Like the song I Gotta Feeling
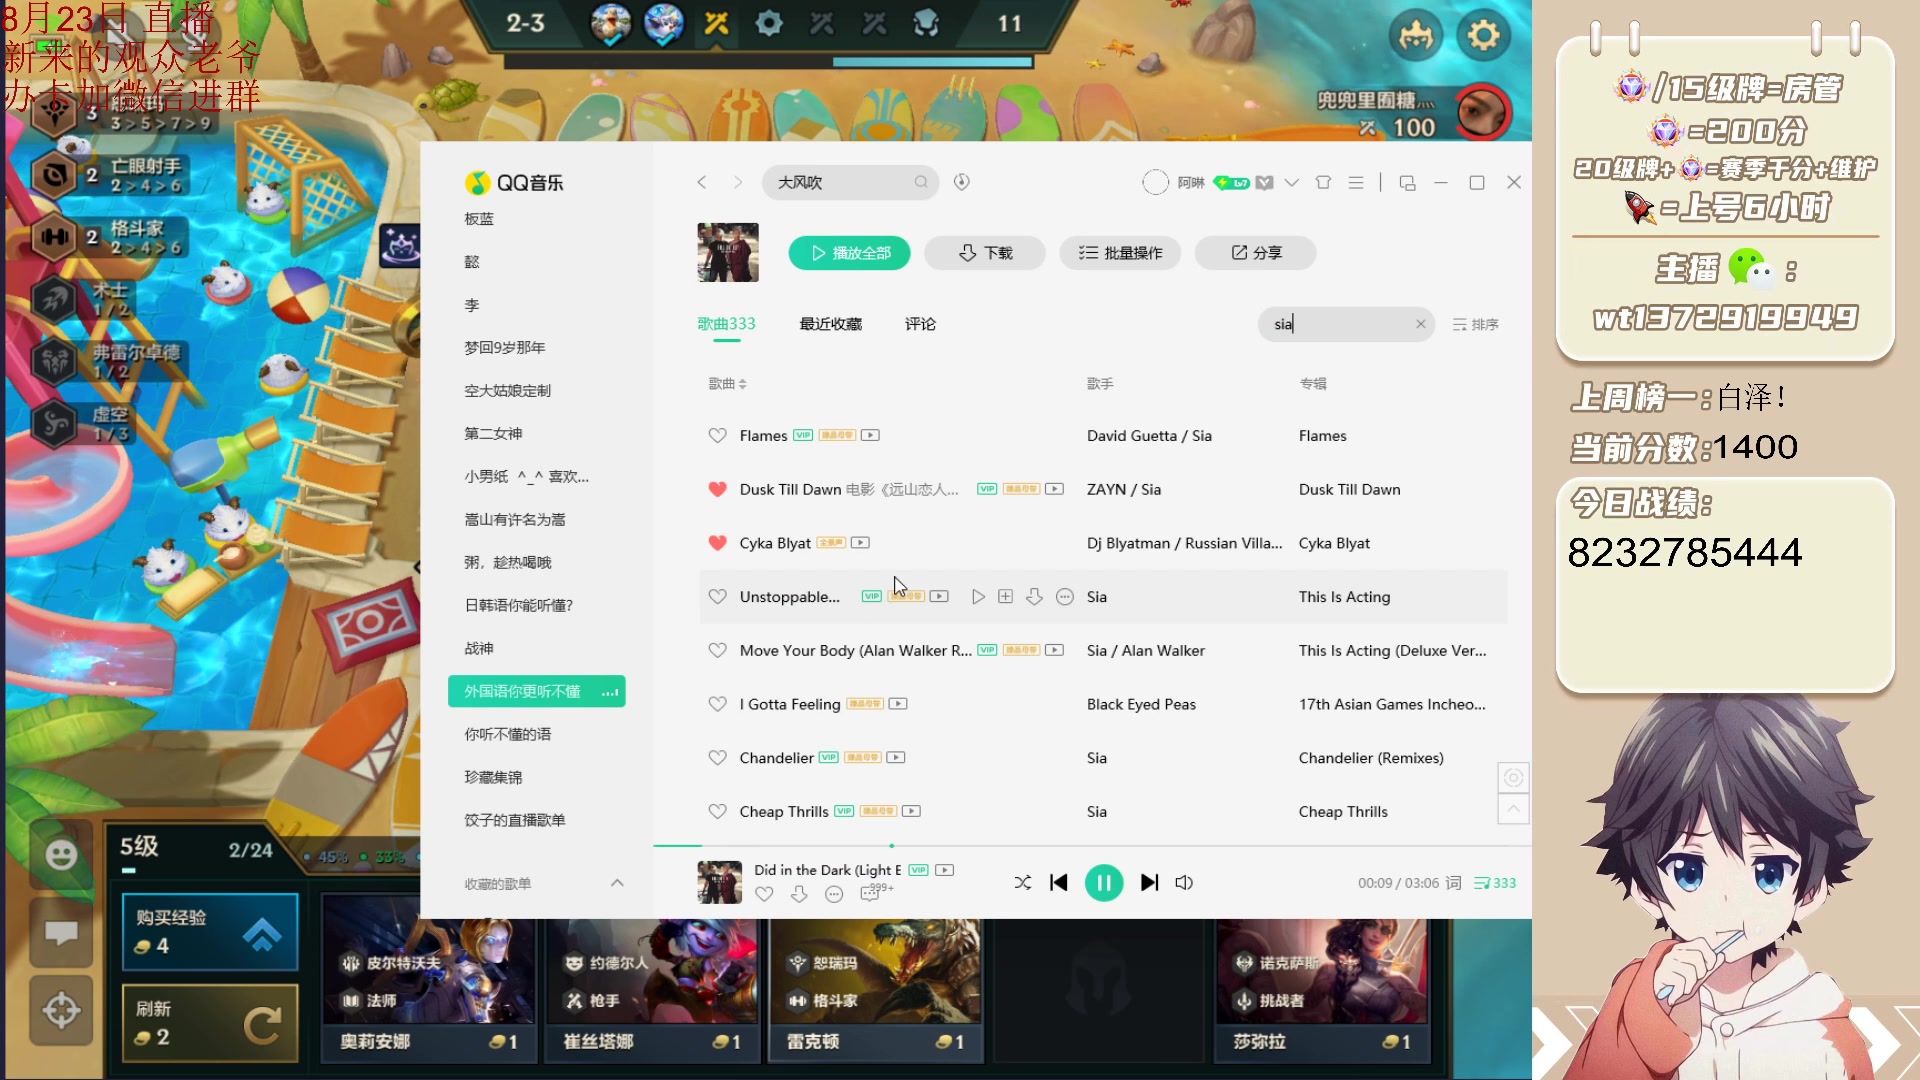 click(x=717, y=704)
